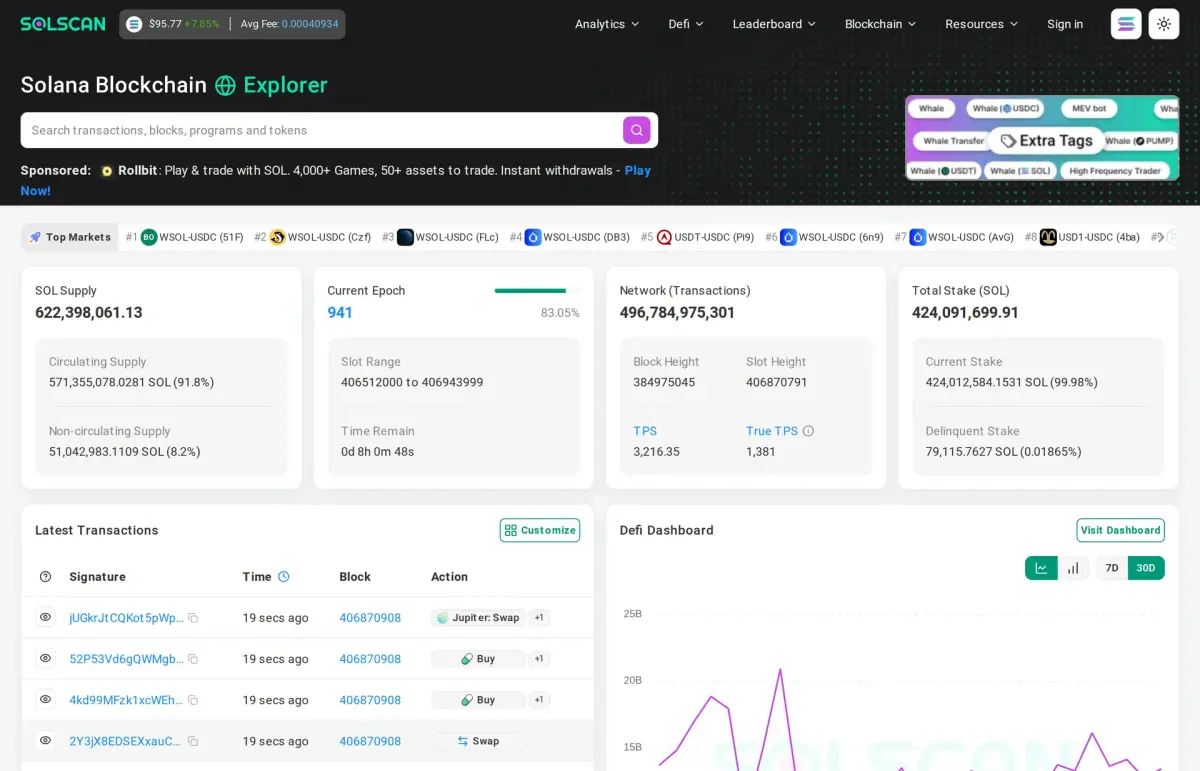Open the WSOL-USDC (51F) market

click(x=201, y=237)
